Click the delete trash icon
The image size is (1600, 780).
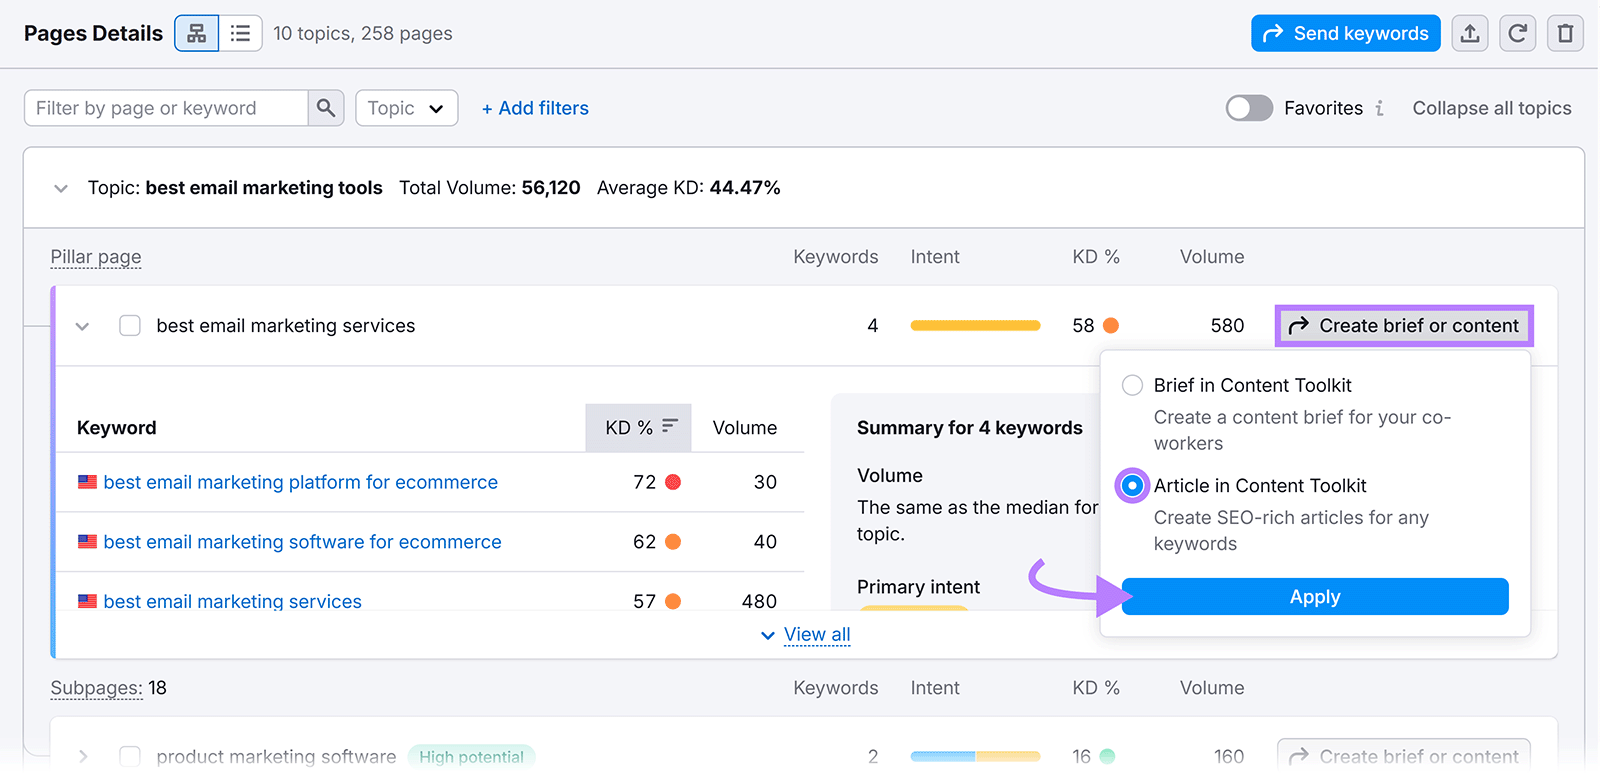[1565, 34]
